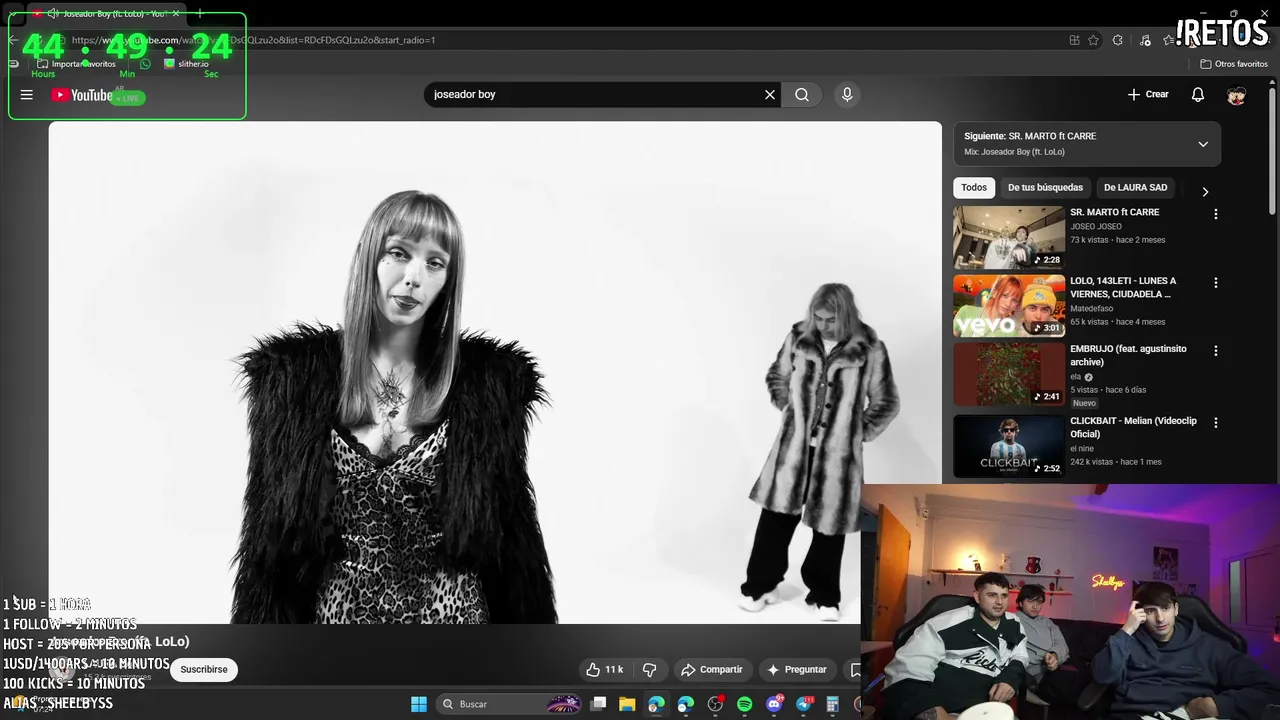1280x720 pixels.
Task: Open the YouTube guide hamburger menu
Action: (27, 95)
